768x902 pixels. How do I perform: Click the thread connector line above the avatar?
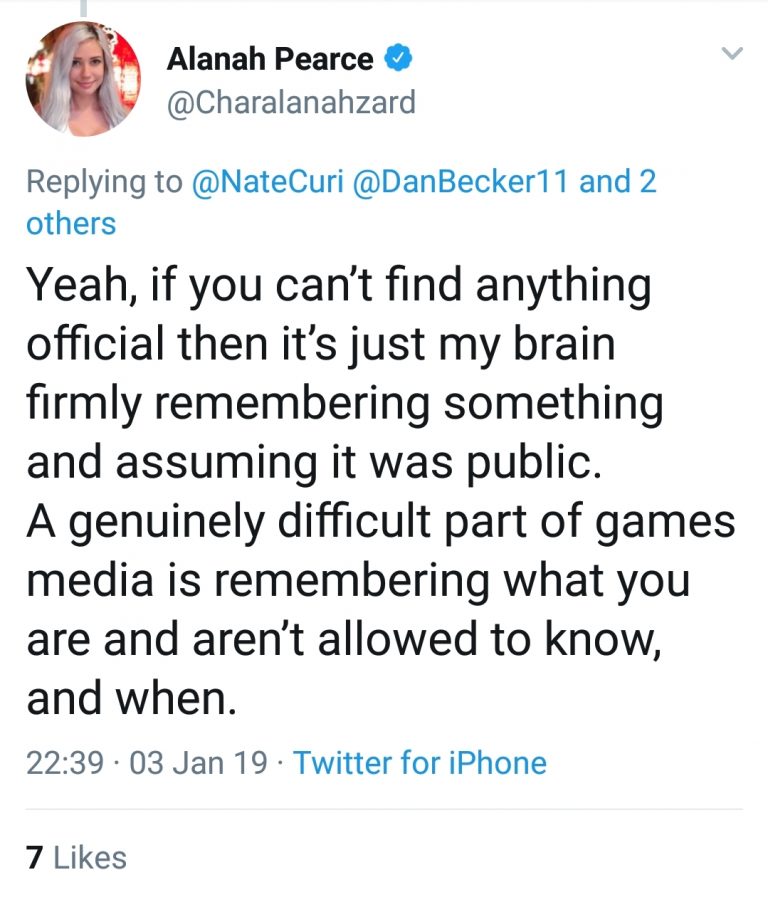click(x=84, y=8)
